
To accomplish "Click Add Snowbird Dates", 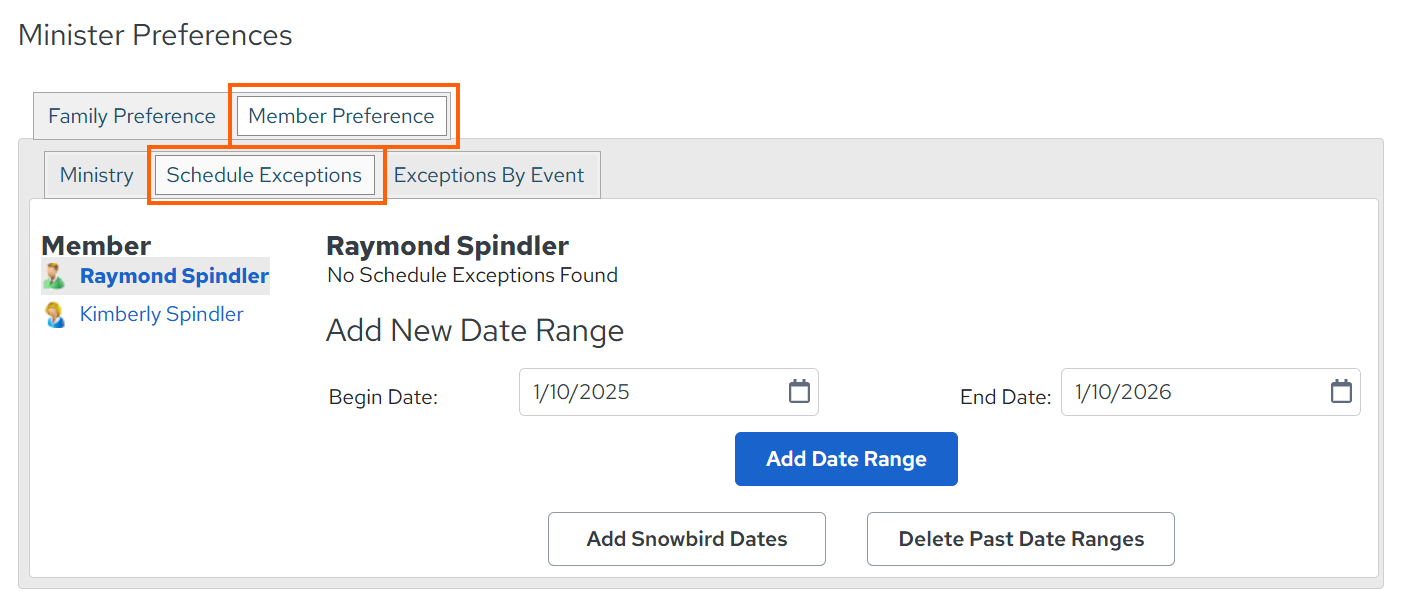I will (687, 539).
